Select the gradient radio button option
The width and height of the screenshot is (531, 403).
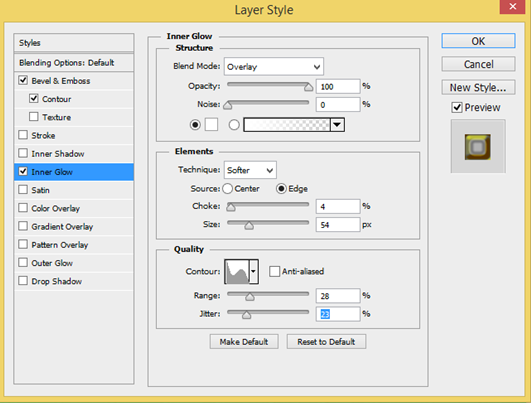234,125
